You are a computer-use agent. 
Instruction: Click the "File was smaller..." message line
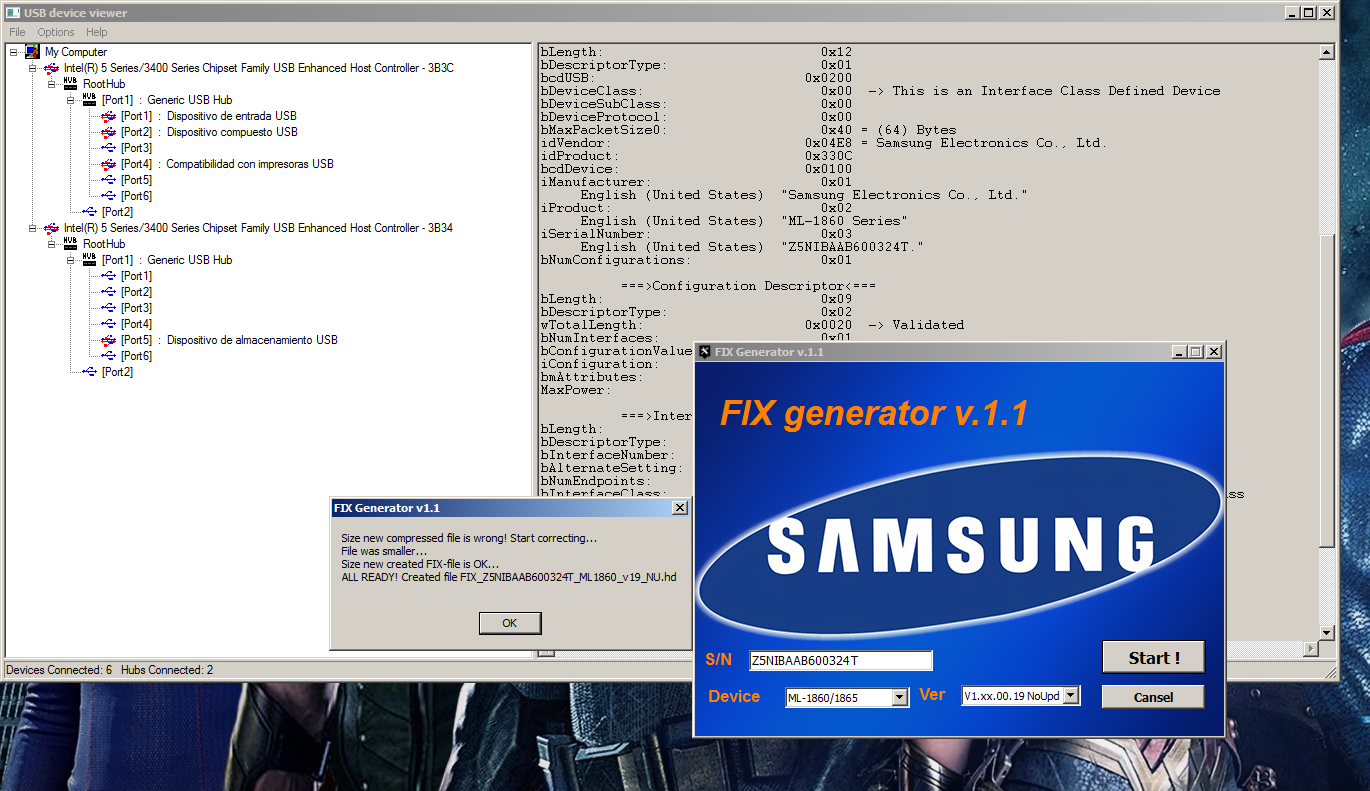(384, 552)
